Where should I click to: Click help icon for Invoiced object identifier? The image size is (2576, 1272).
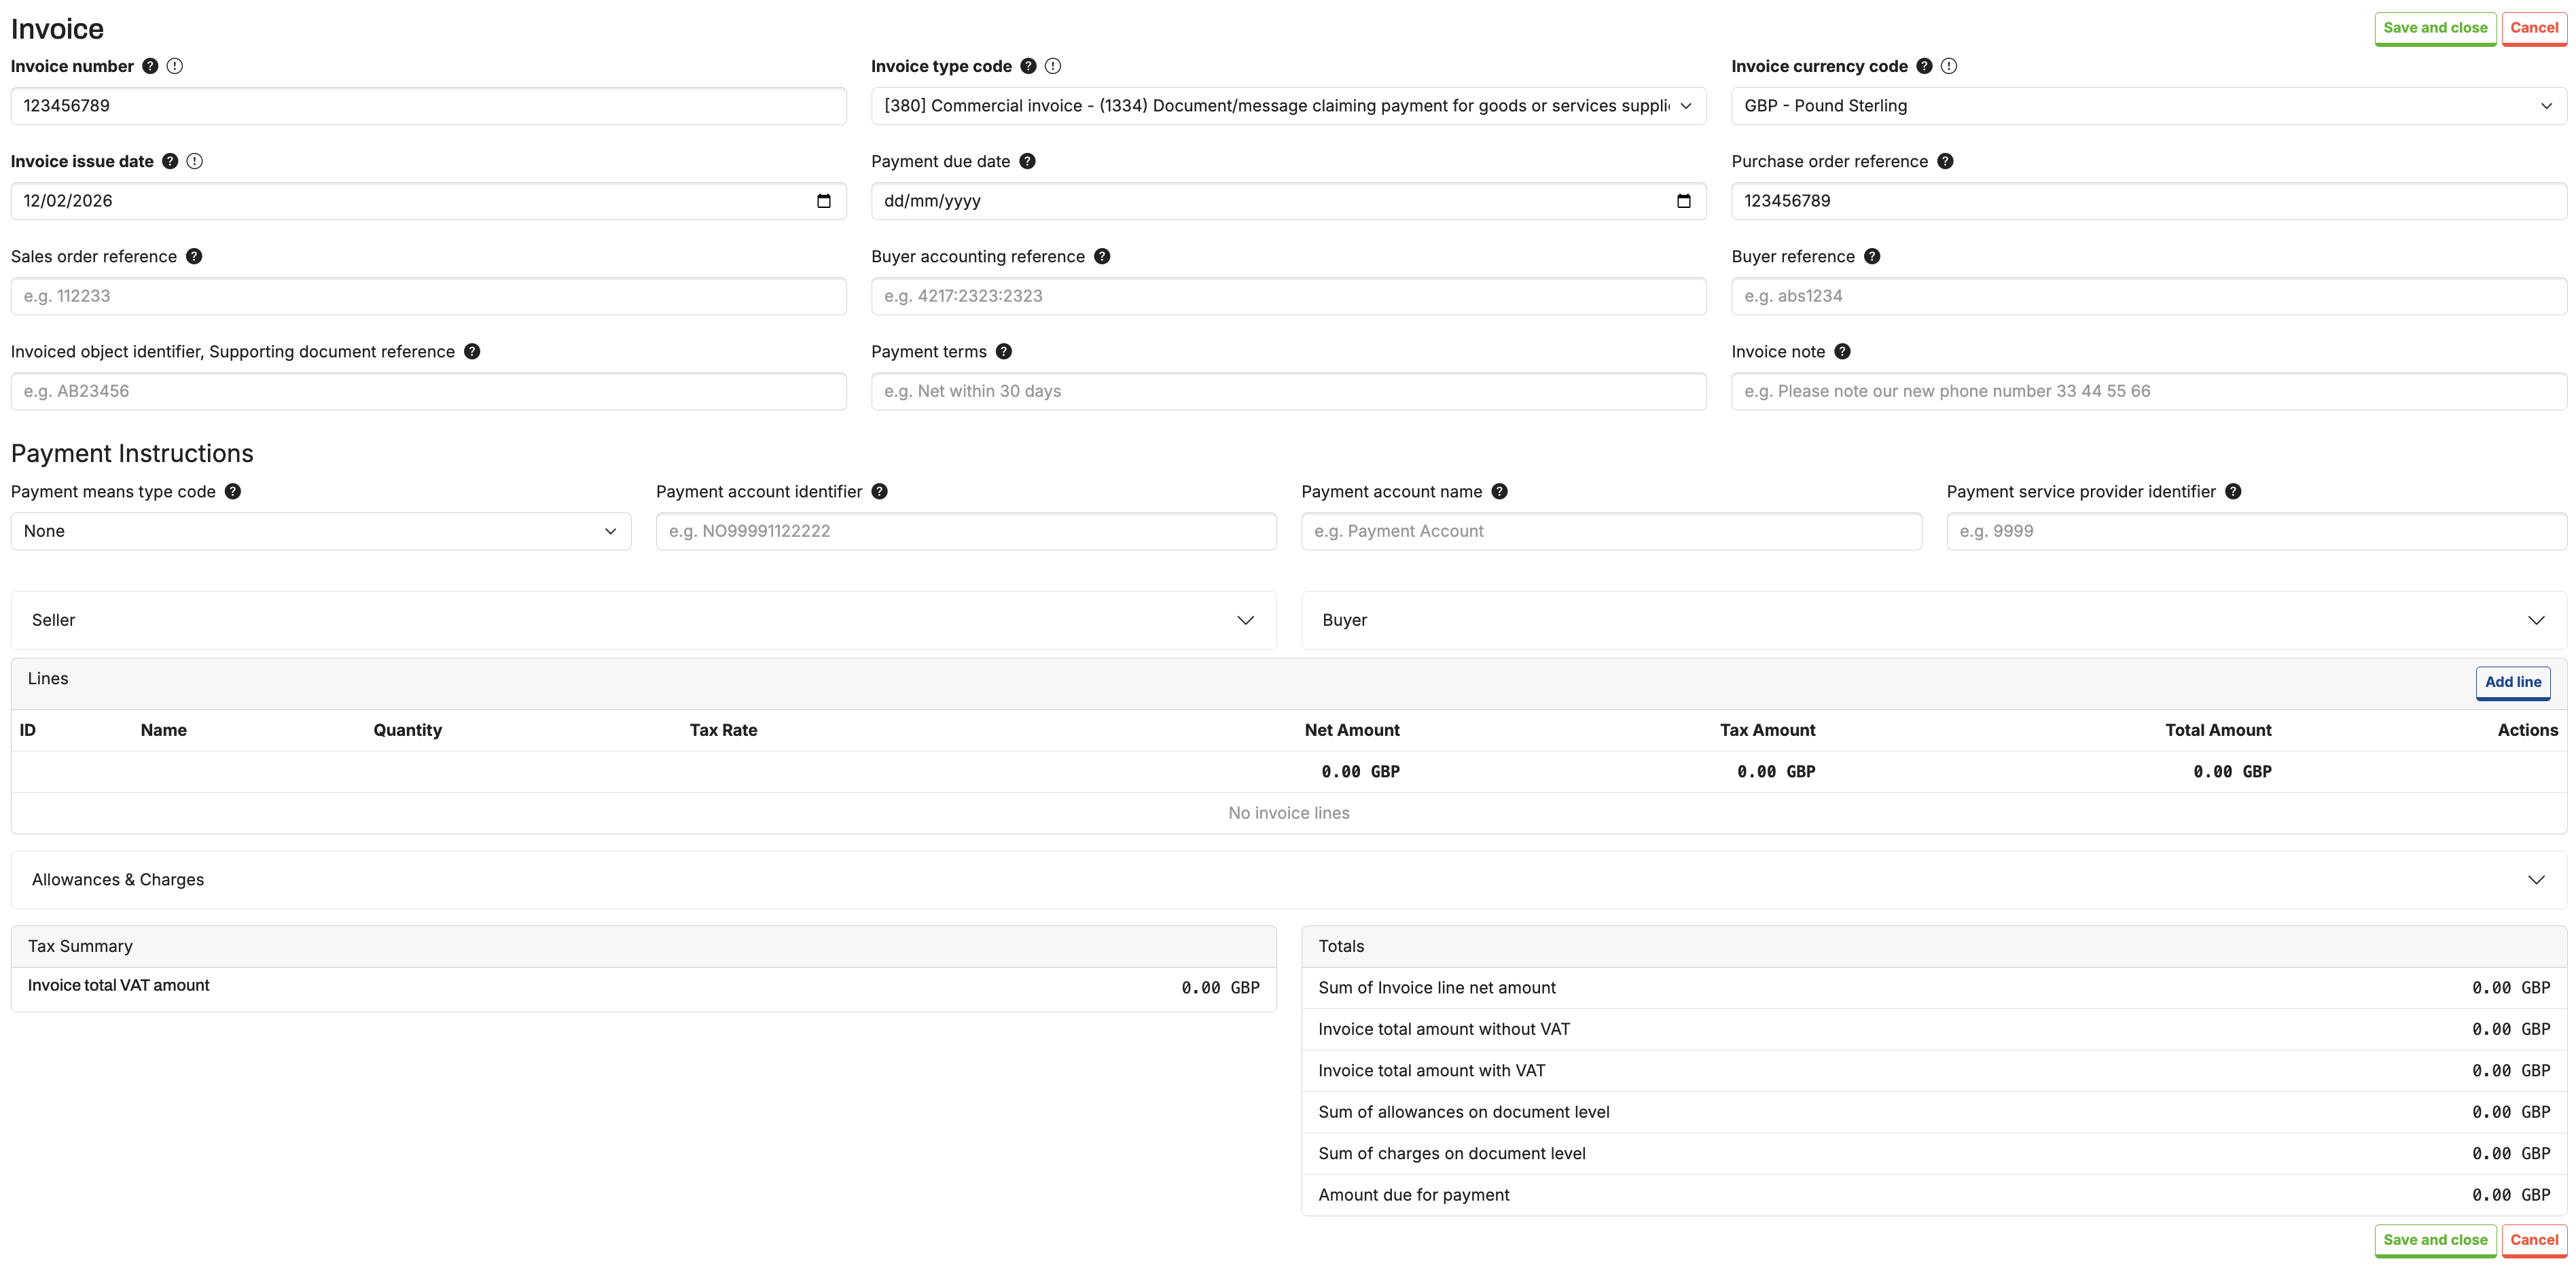coord(472,351)
